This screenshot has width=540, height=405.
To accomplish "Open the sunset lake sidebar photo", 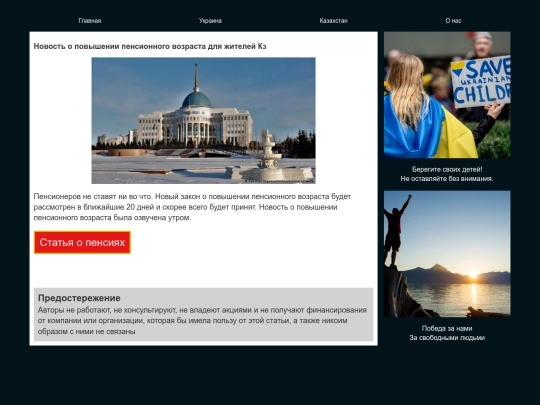I will pos(447,254).
